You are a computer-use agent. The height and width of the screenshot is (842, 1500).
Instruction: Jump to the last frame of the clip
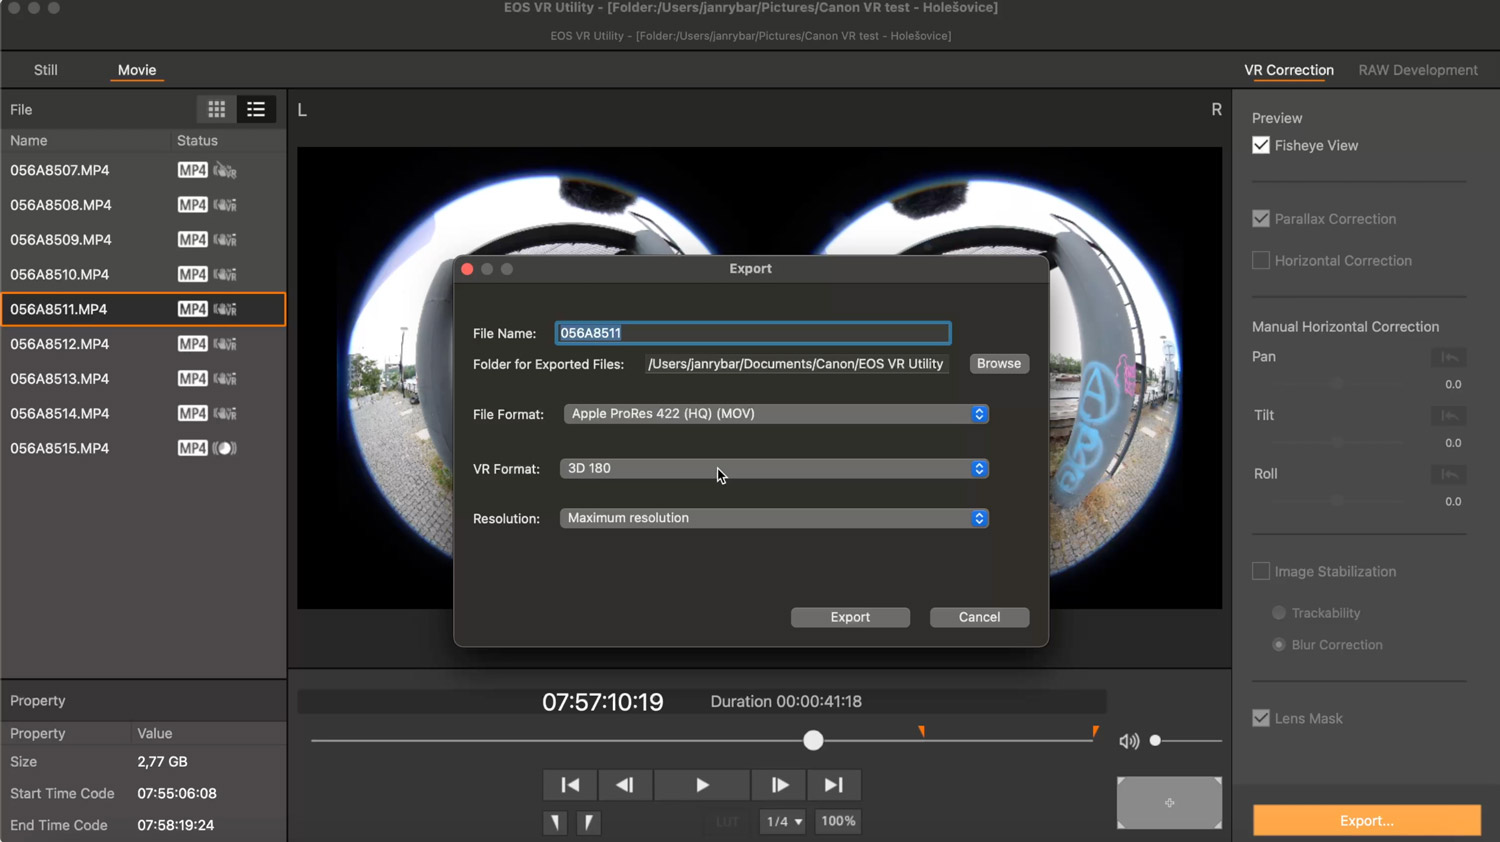[x=833, y=785]
